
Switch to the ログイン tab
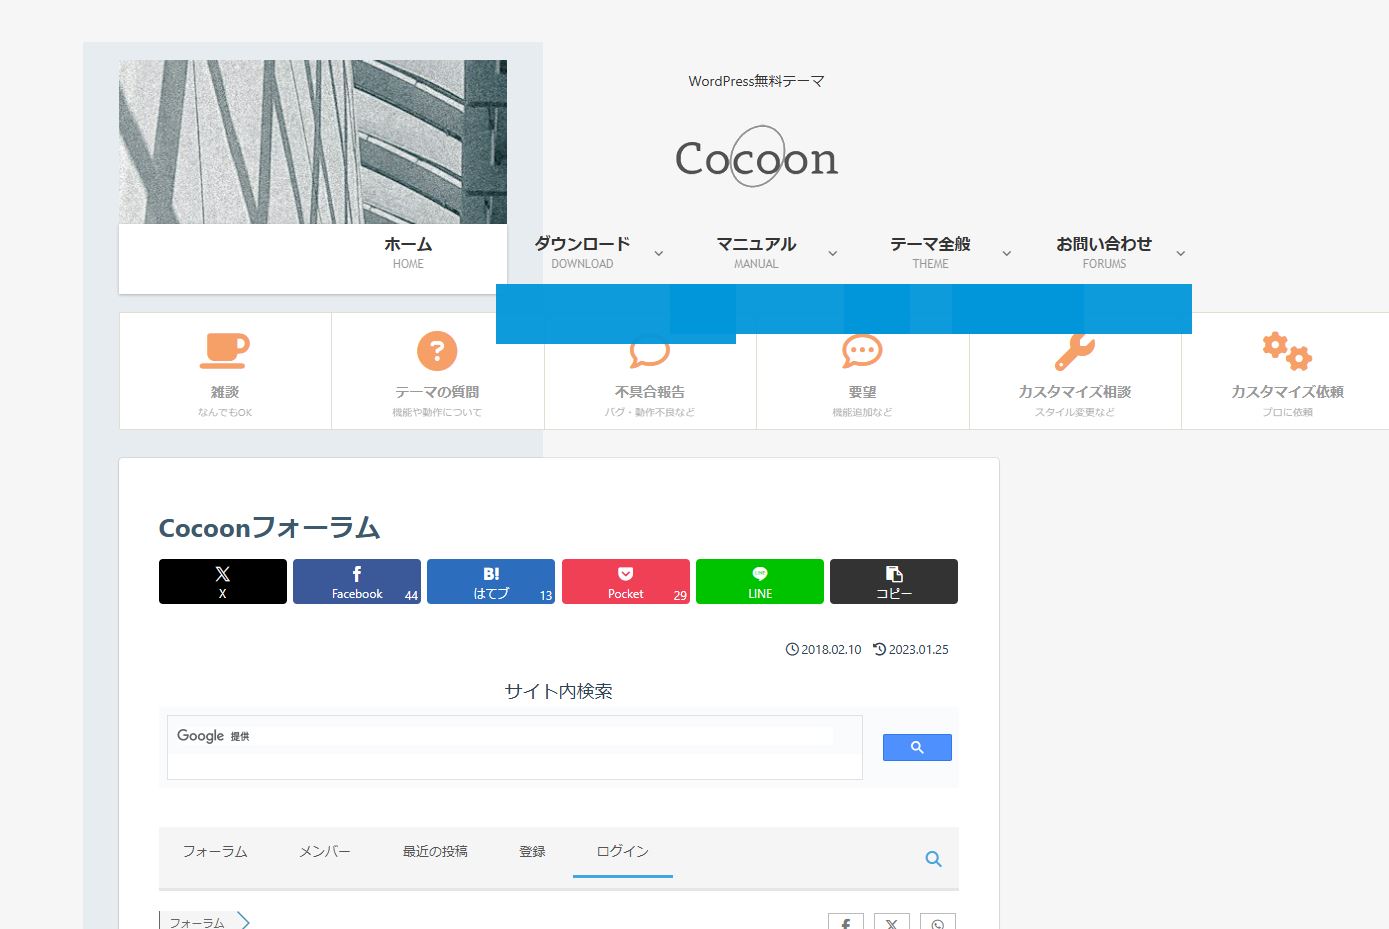(x=623, y=851)
